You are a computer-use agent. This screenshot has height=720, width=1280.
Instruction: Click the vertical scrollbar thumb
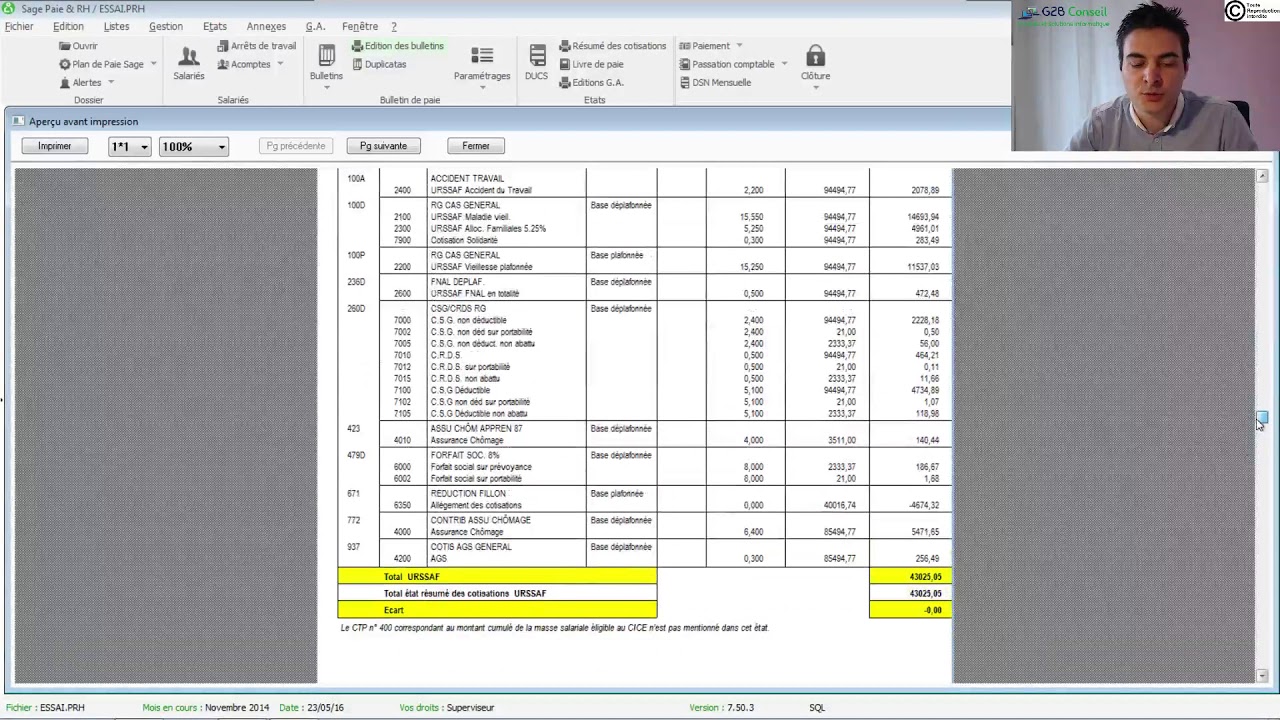click(x=1262, y=418)
